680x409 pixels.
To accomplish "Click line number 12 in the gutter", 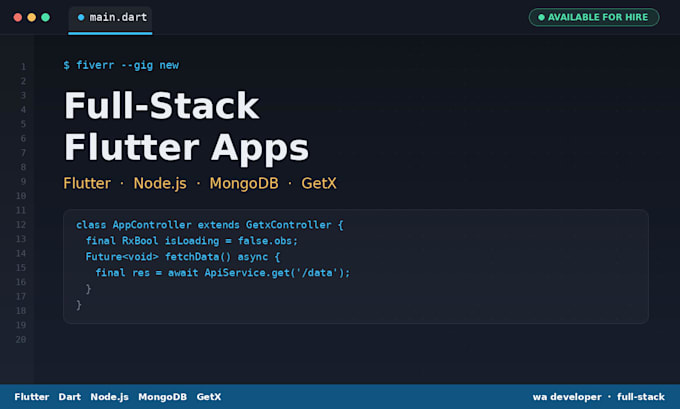I will 21,225.
